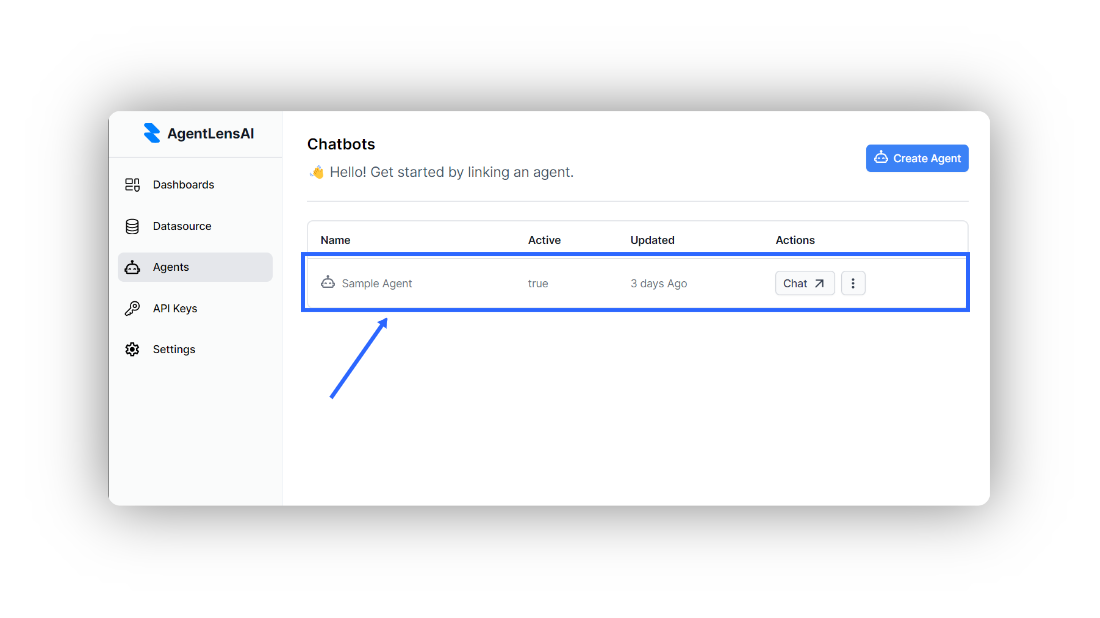The height and width of the screenshot is (618, 1100).
Task: Click the arrow icon in Chat button
Action: [x=819, y=283]
